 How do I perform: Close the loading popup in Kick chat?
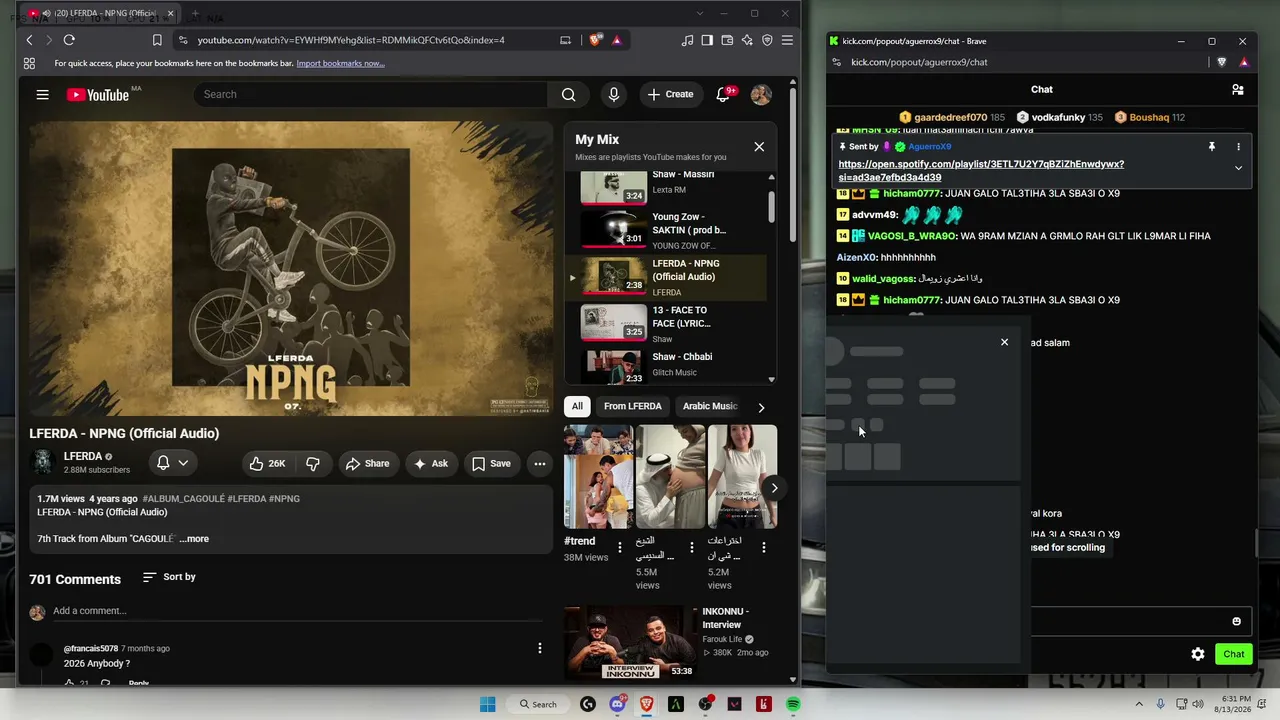tap(1005, 342)
